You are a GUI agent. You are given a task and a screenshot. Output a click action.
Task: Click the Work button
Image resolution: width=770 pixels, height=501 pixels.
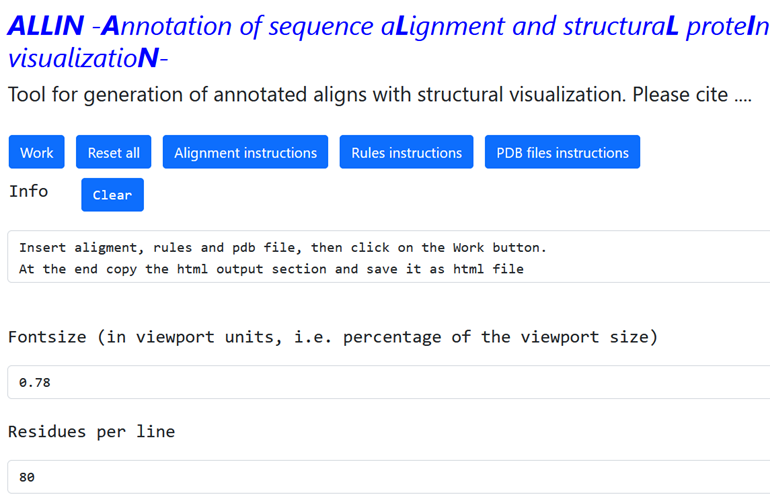pos(36,153)
